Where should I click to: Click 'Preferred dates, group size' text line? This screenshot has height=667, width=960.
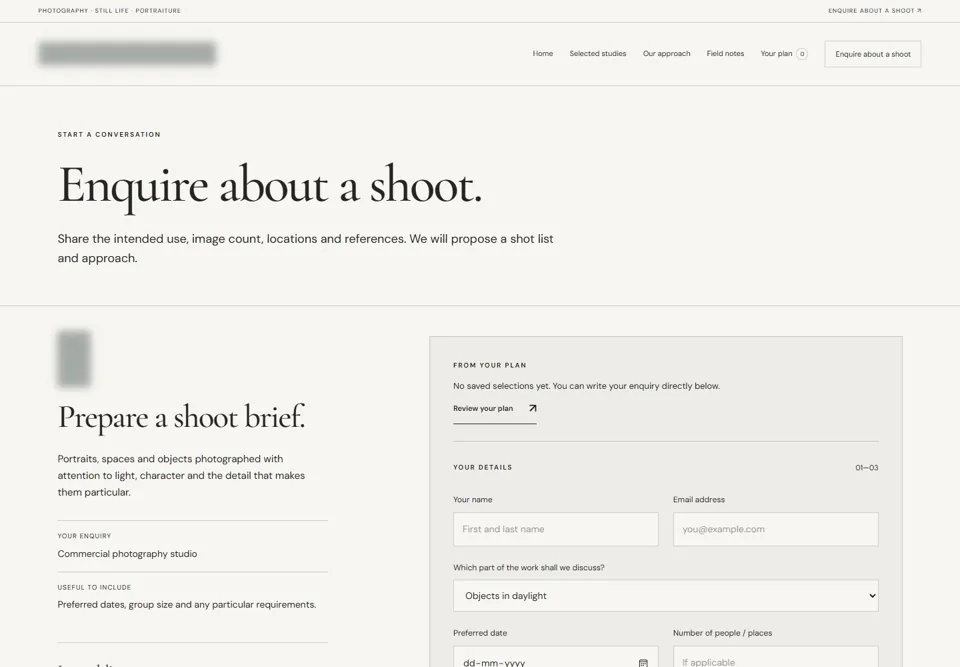click(187, 605)
